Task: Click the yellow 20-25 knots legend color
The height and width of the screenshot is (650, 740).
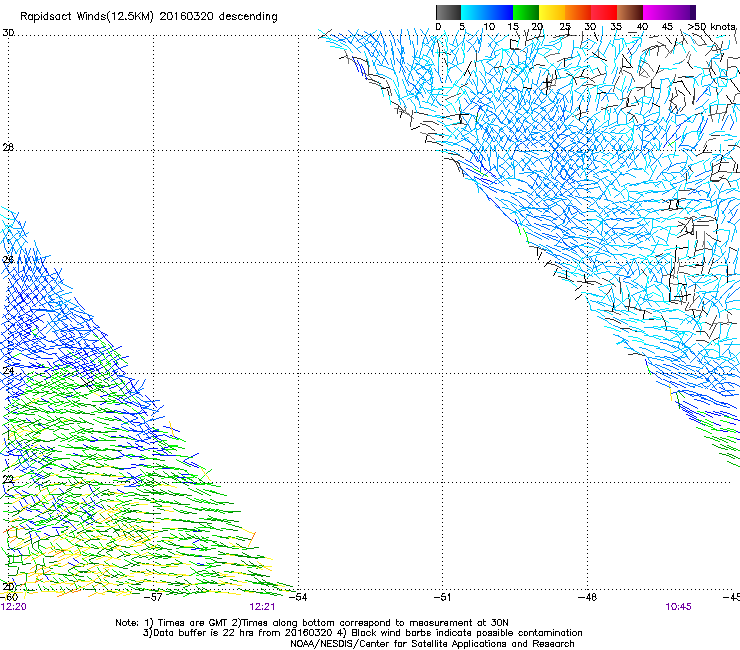Action: [552, 12]
